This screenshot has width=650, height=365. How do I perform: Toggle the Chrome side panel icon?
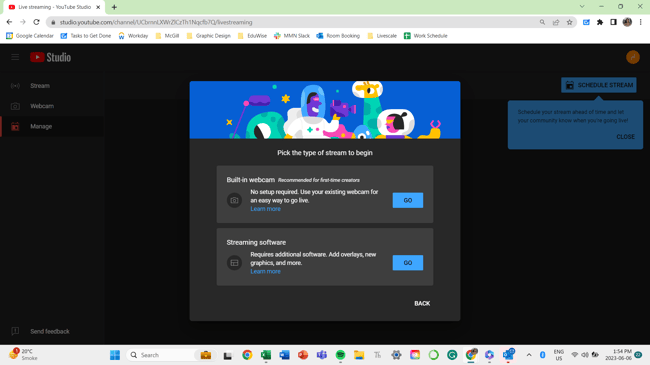614,22
